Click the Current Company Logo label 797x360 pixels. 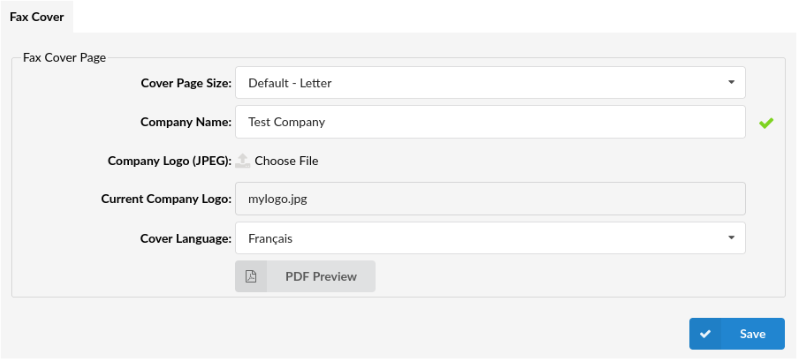pyautogui.click(x=166, y=199)
